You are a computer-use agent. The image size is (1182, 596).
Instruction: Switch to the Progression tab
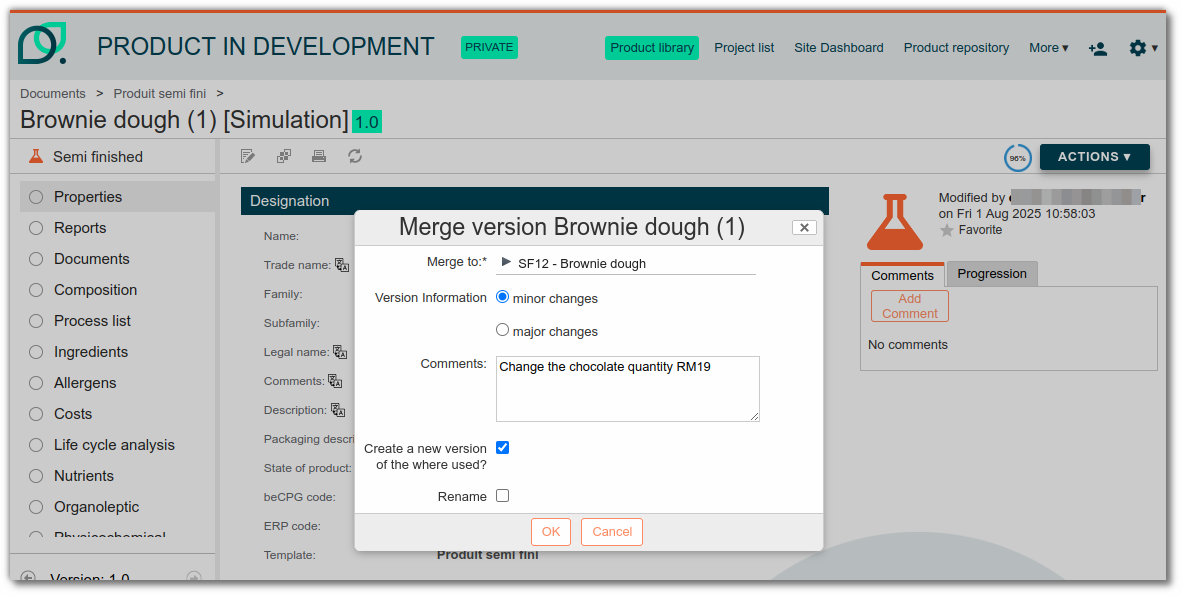pos(991,273)
